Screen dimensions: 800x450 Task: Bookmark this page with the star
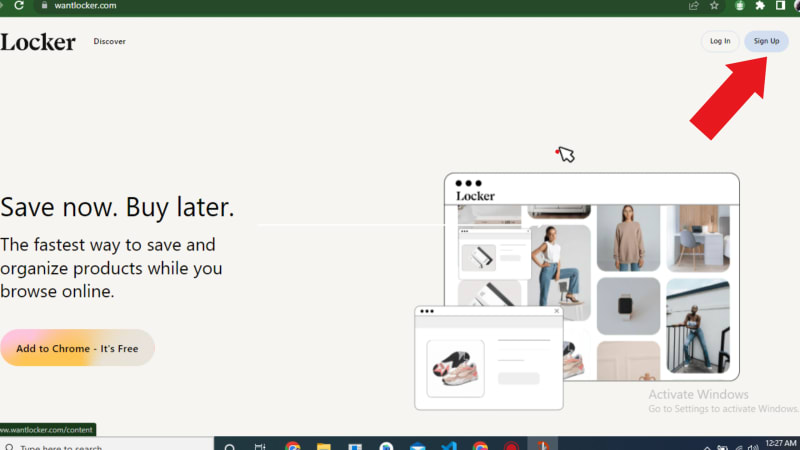click(714, 6)
